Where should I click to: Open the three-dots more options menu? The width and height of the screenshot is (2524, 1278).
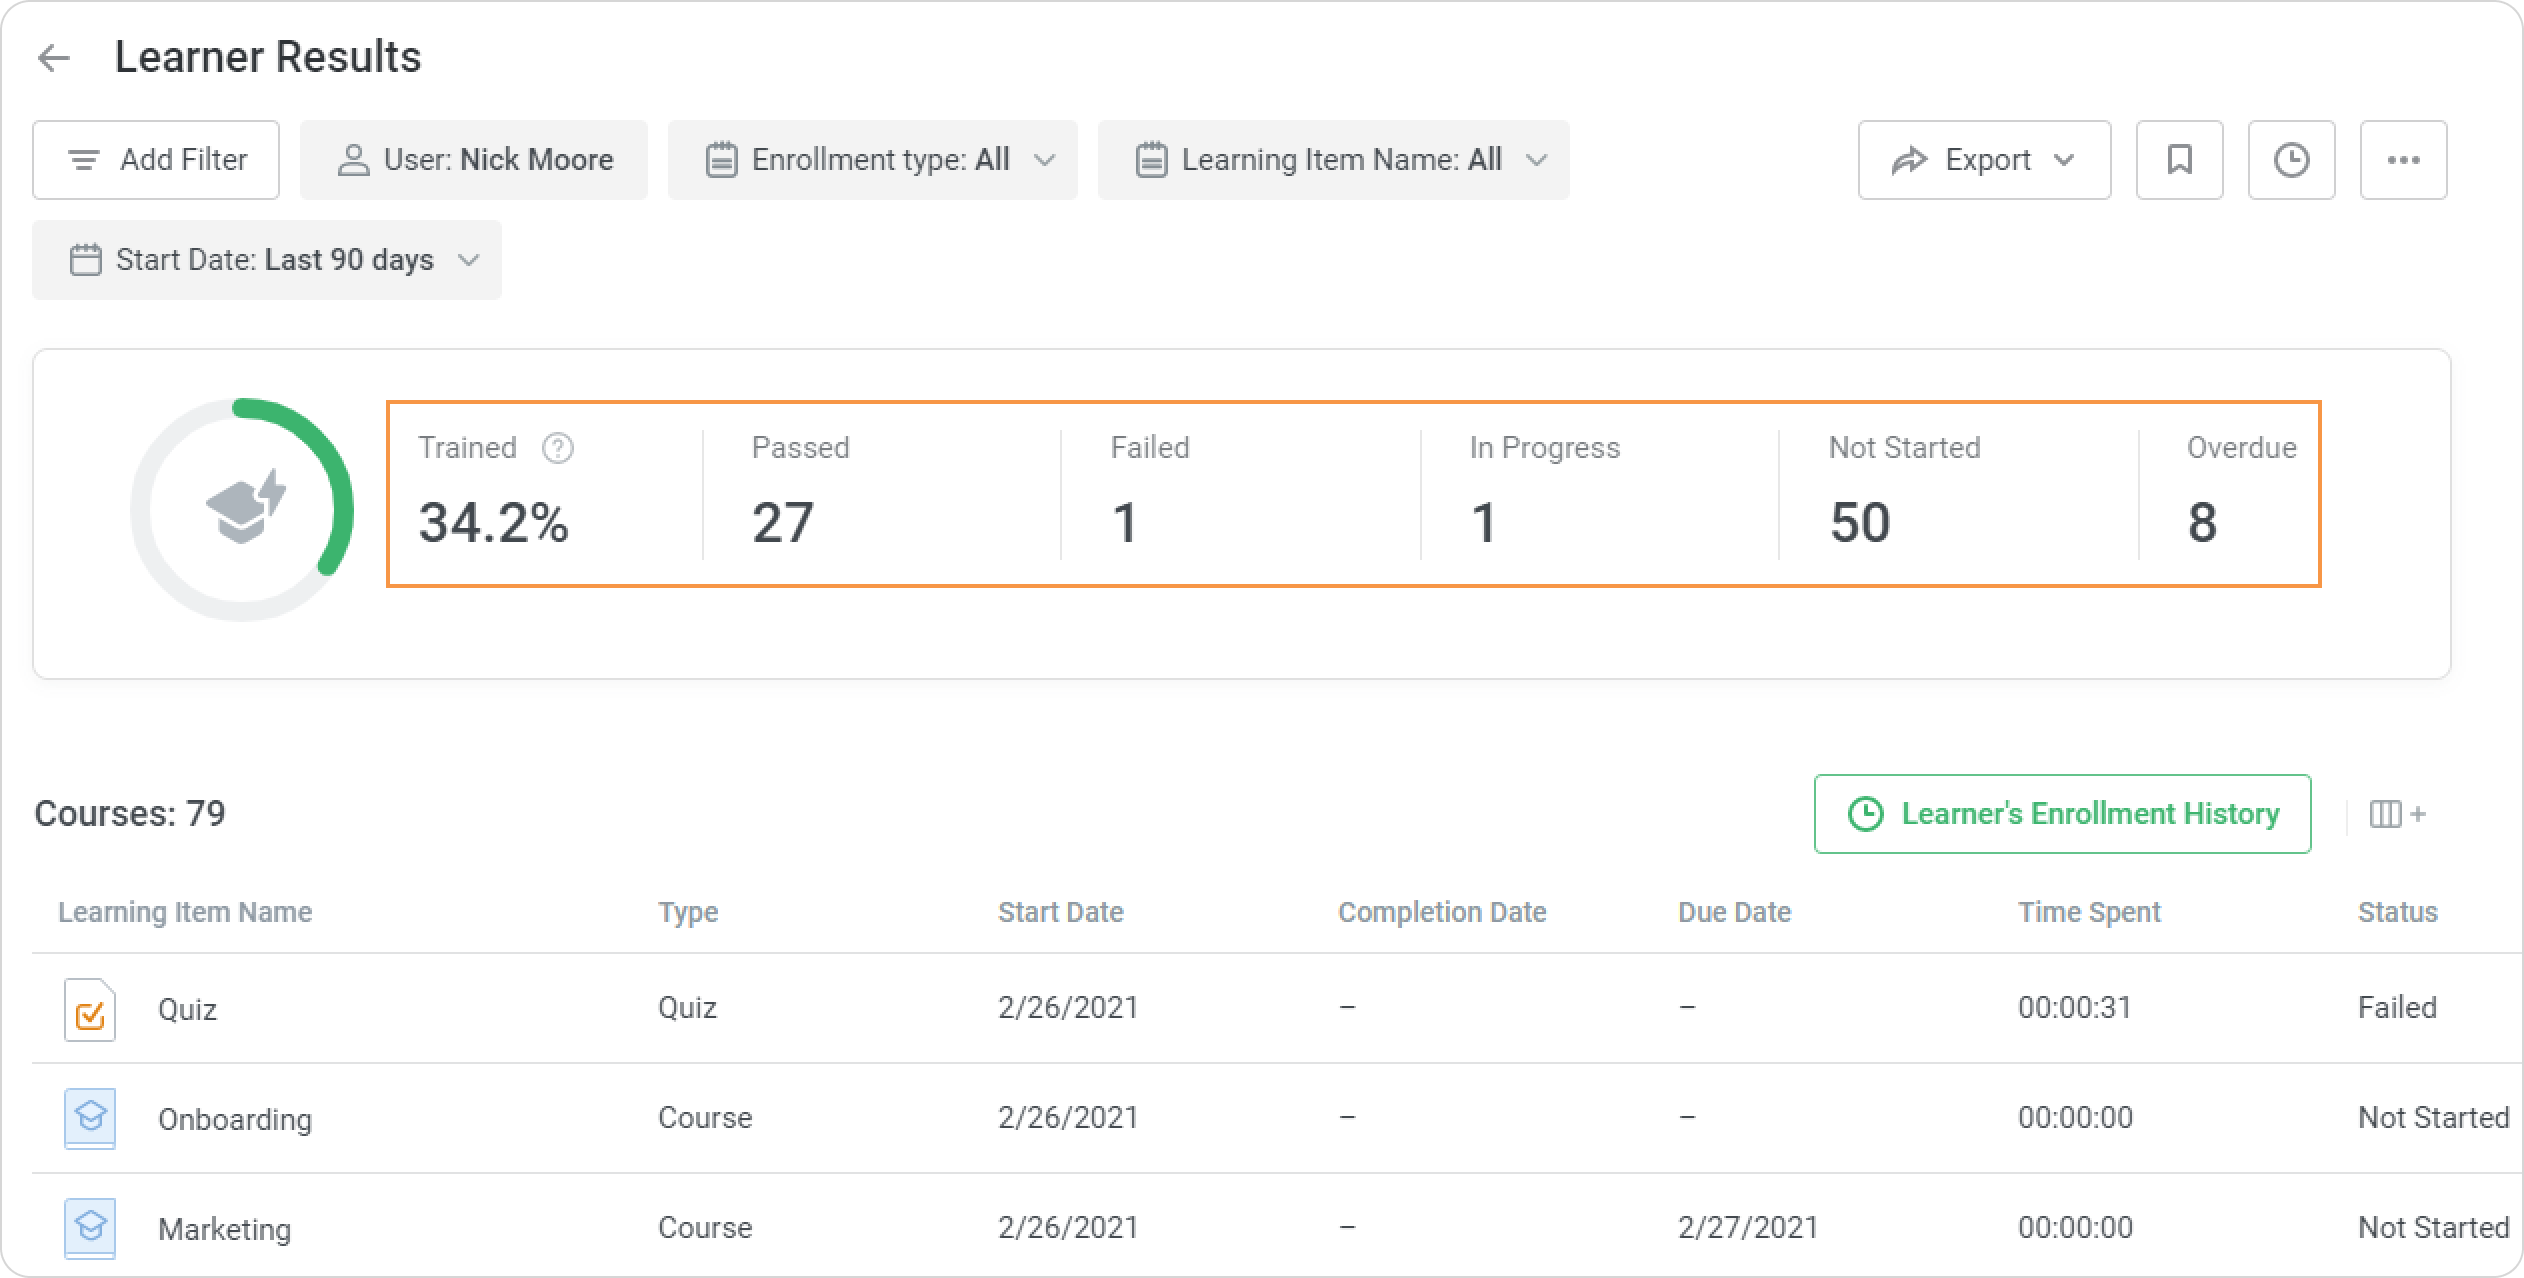click(x=2403, y=160)
